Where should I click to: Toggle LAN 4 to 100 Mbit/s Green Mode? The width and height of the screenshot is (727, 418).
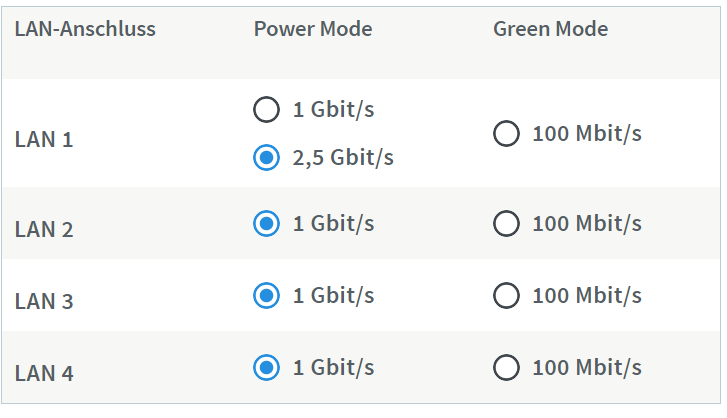coord(506,367)
